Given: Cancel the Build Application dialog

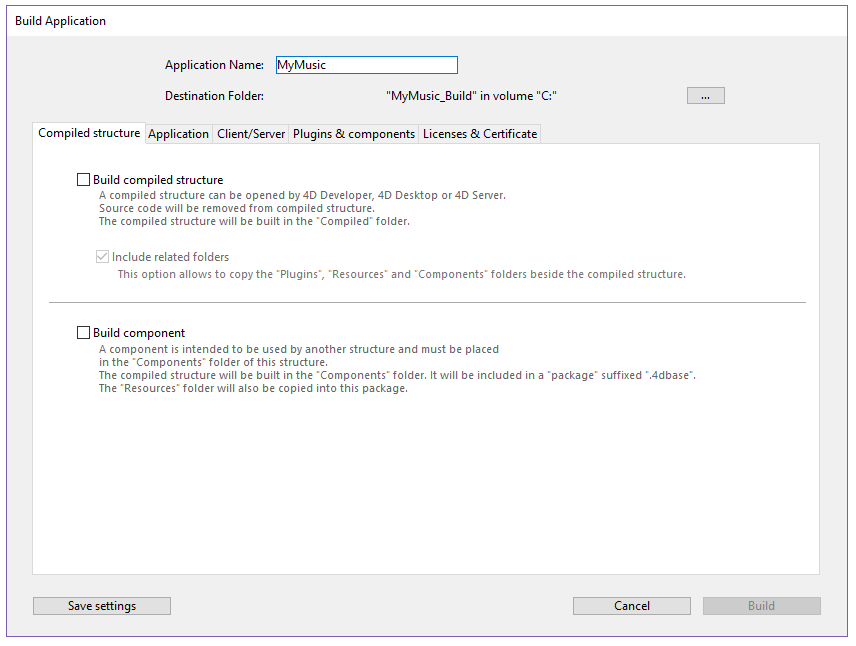Looking at the screenshot, I should [631, 606].
